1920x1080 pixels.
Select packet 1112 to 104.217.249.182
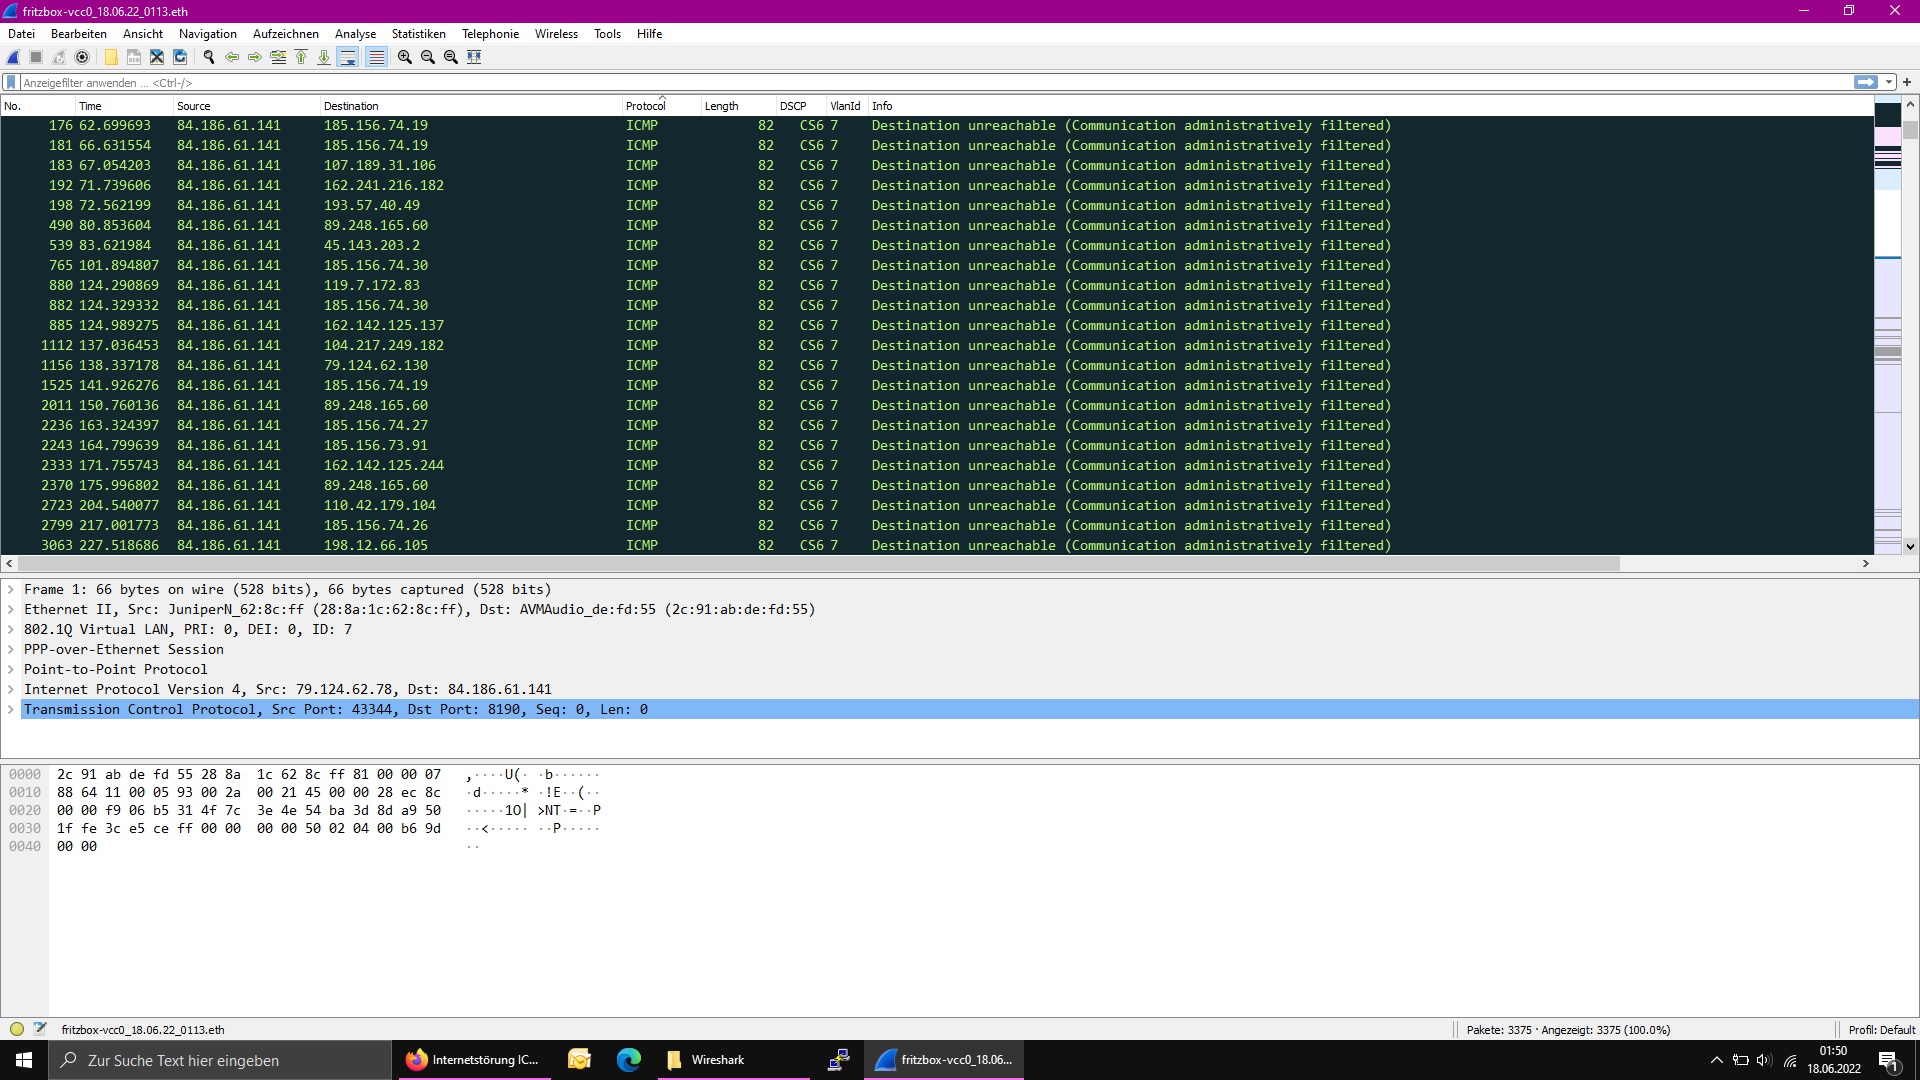(x=936, y=346)
